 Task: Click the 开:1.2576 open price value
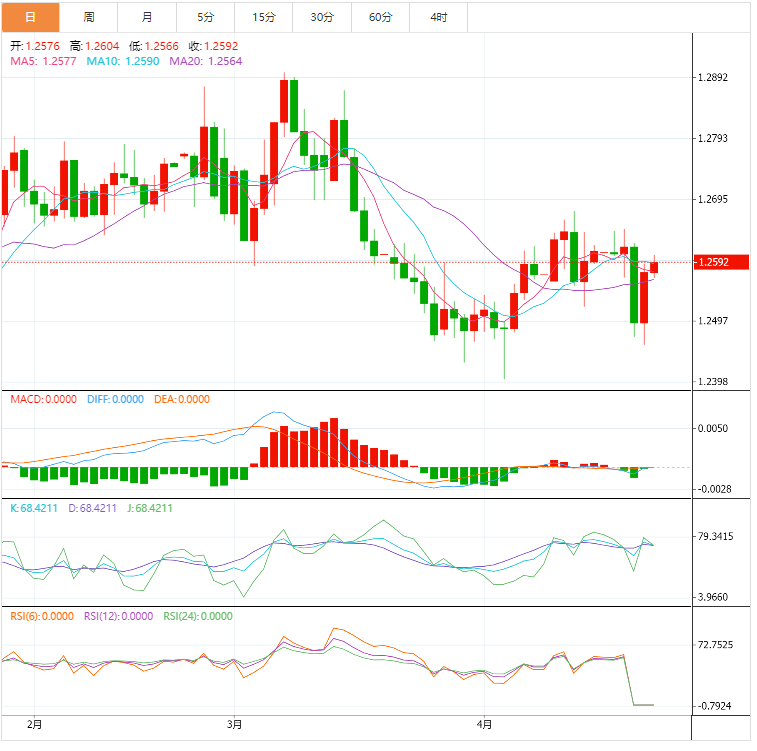pos(35,46)
